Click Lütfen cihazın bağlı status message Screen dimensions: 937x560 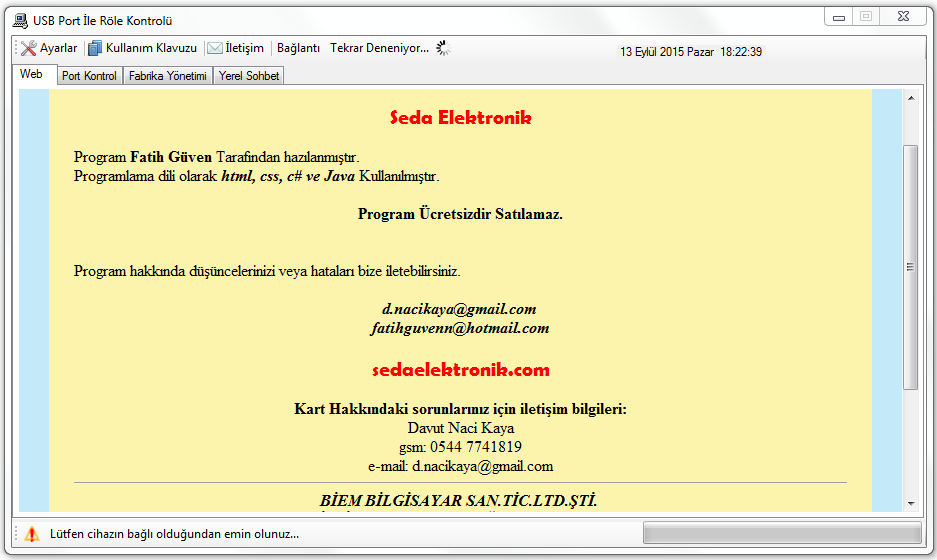coord(174,534)
